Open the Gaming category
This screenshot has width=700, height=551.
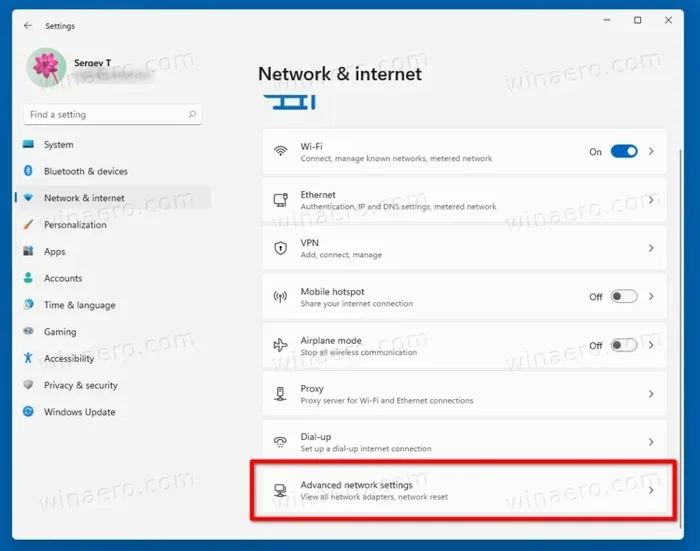click(112, 332)
